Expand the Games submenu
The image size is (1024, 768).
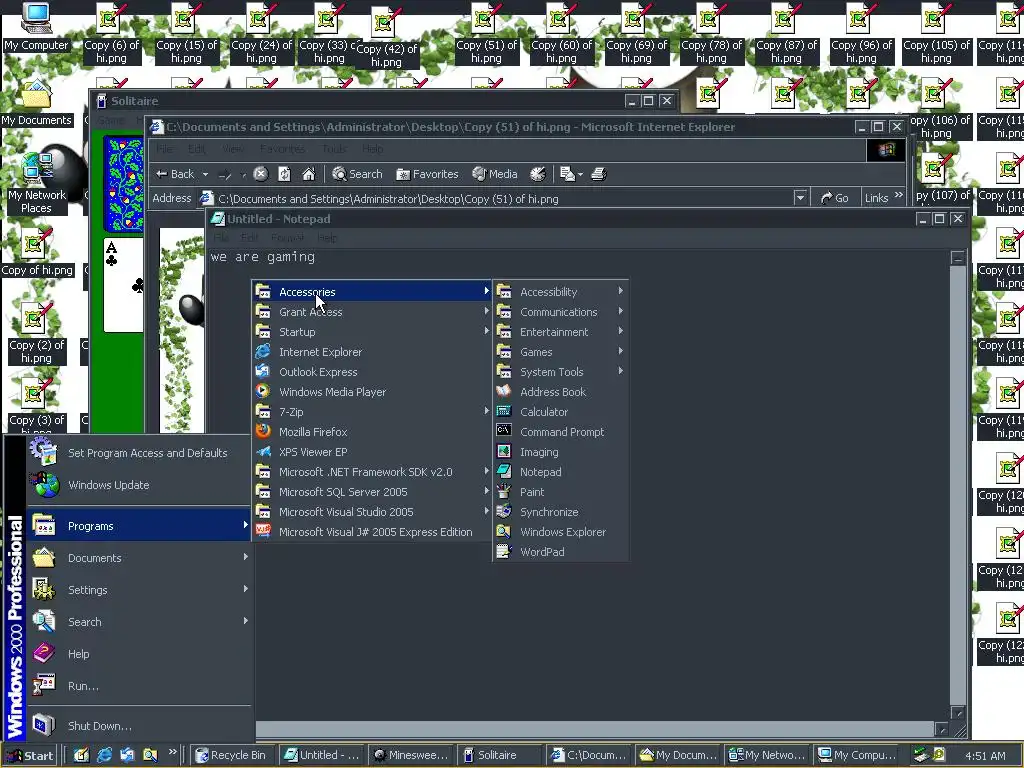(x=560, y=352)
